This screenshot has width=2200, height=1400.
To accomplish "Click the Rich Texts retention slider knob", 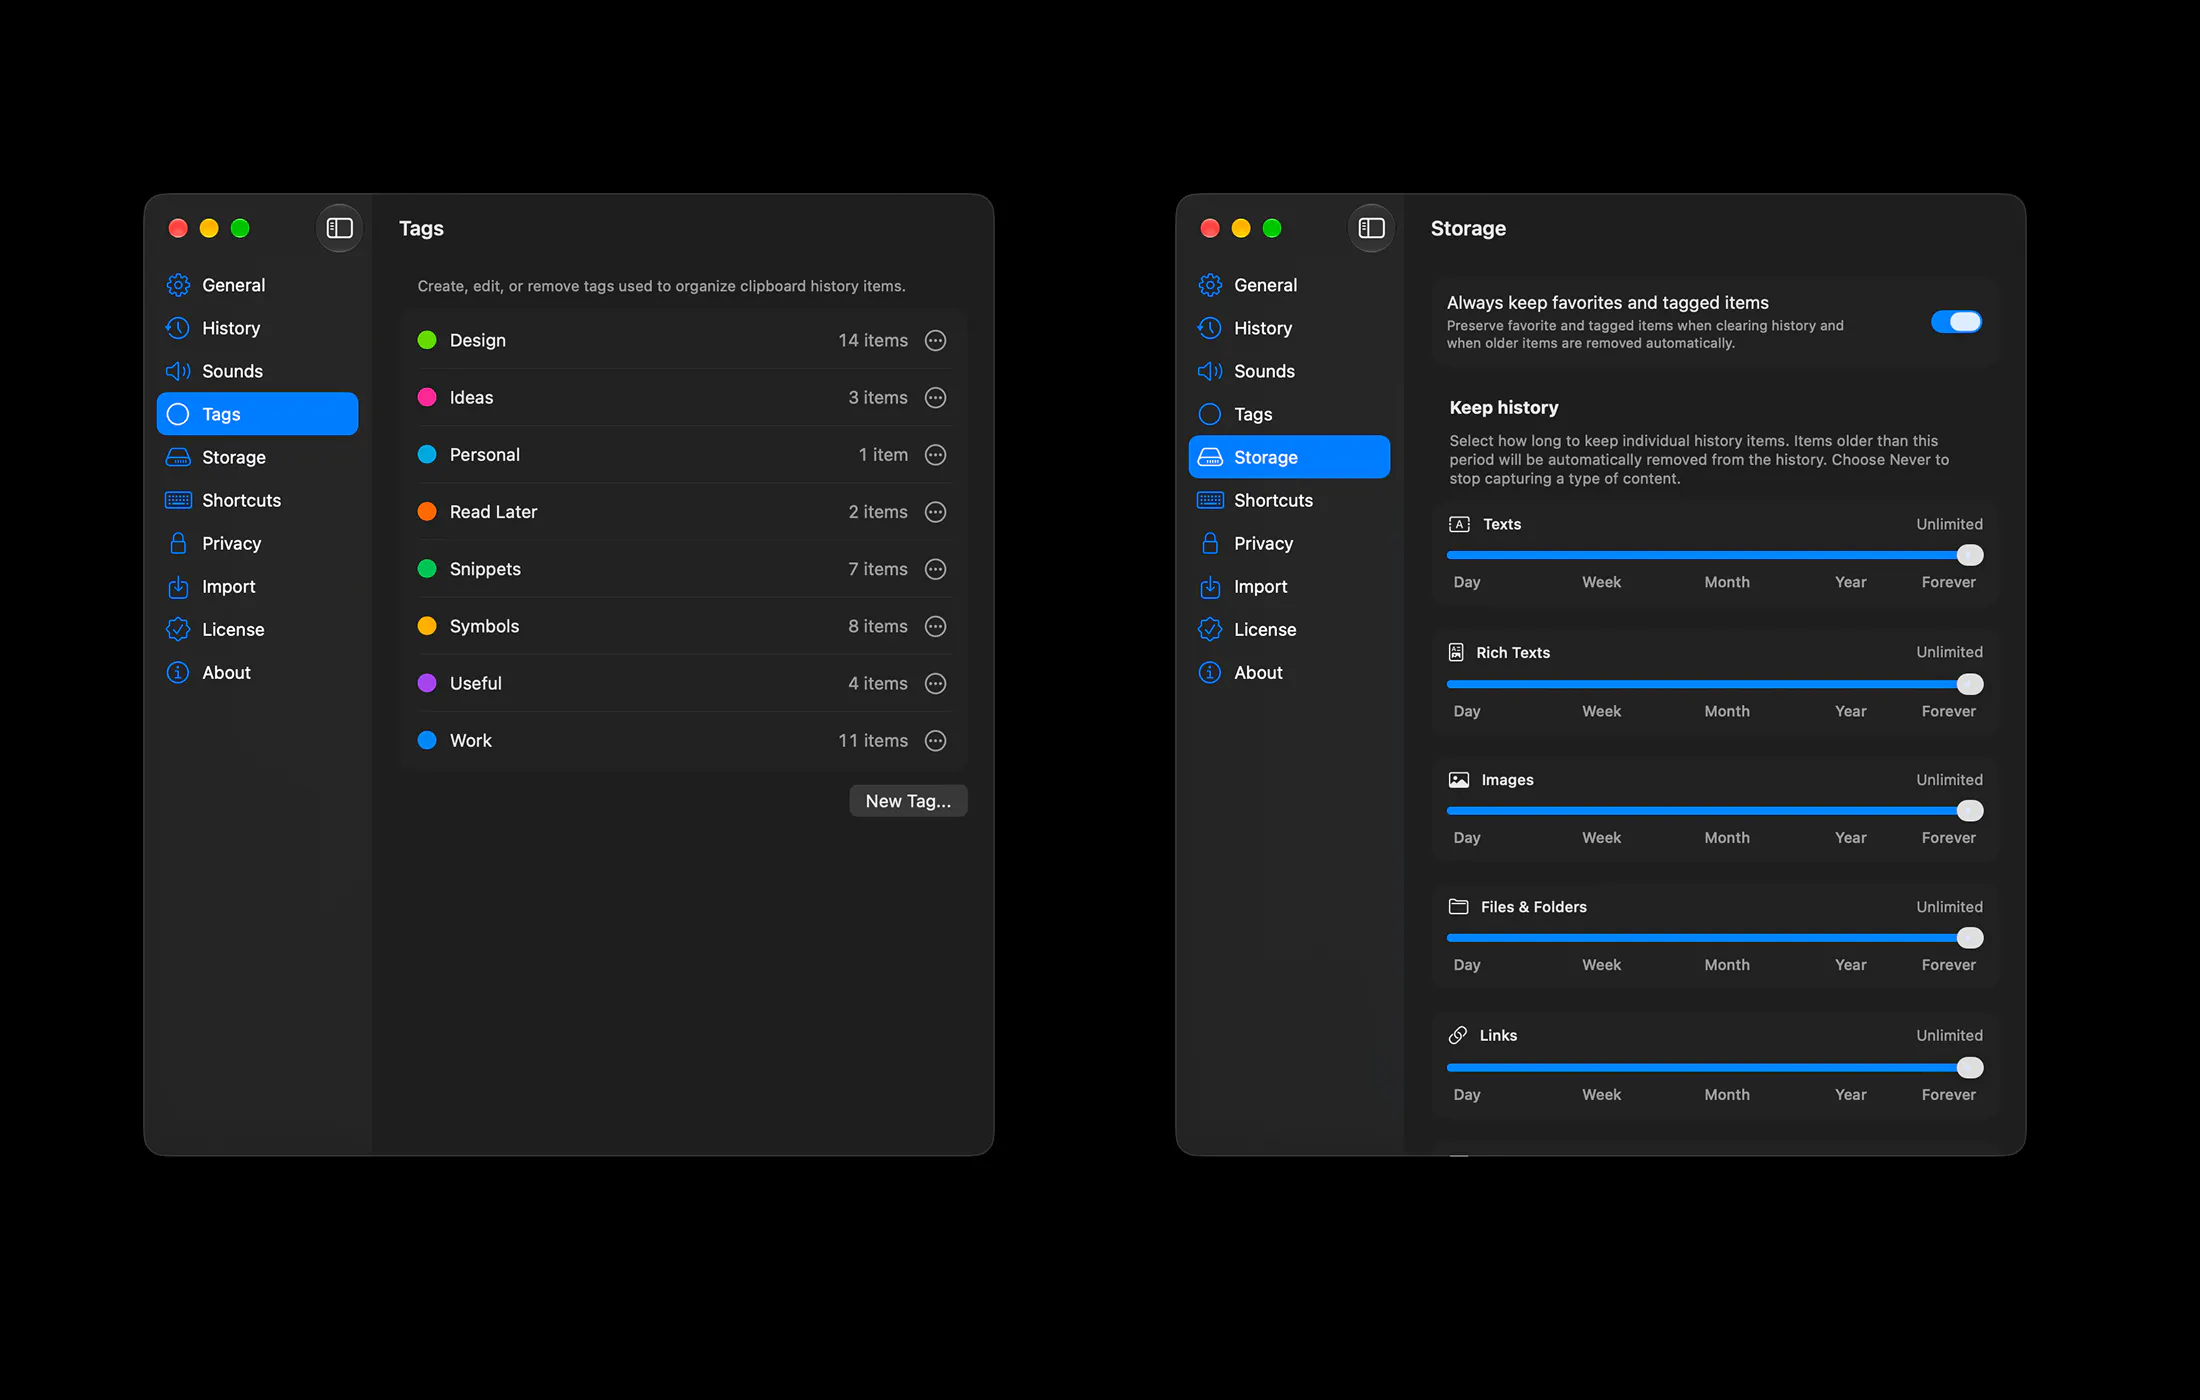I will (x=1969, y=684).
